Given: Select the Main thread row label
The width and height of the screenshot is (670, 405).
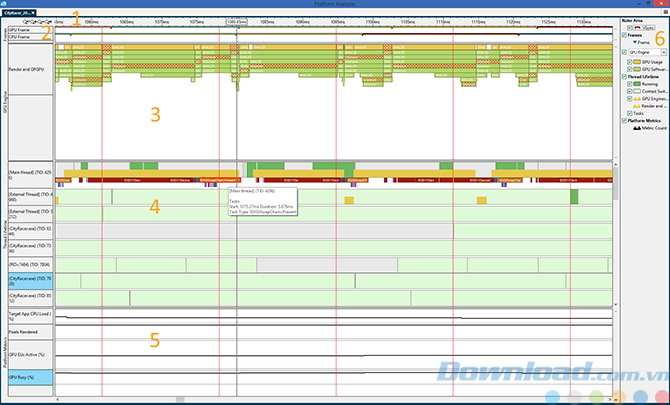Looking at the screenshot, I should [28, 174].
